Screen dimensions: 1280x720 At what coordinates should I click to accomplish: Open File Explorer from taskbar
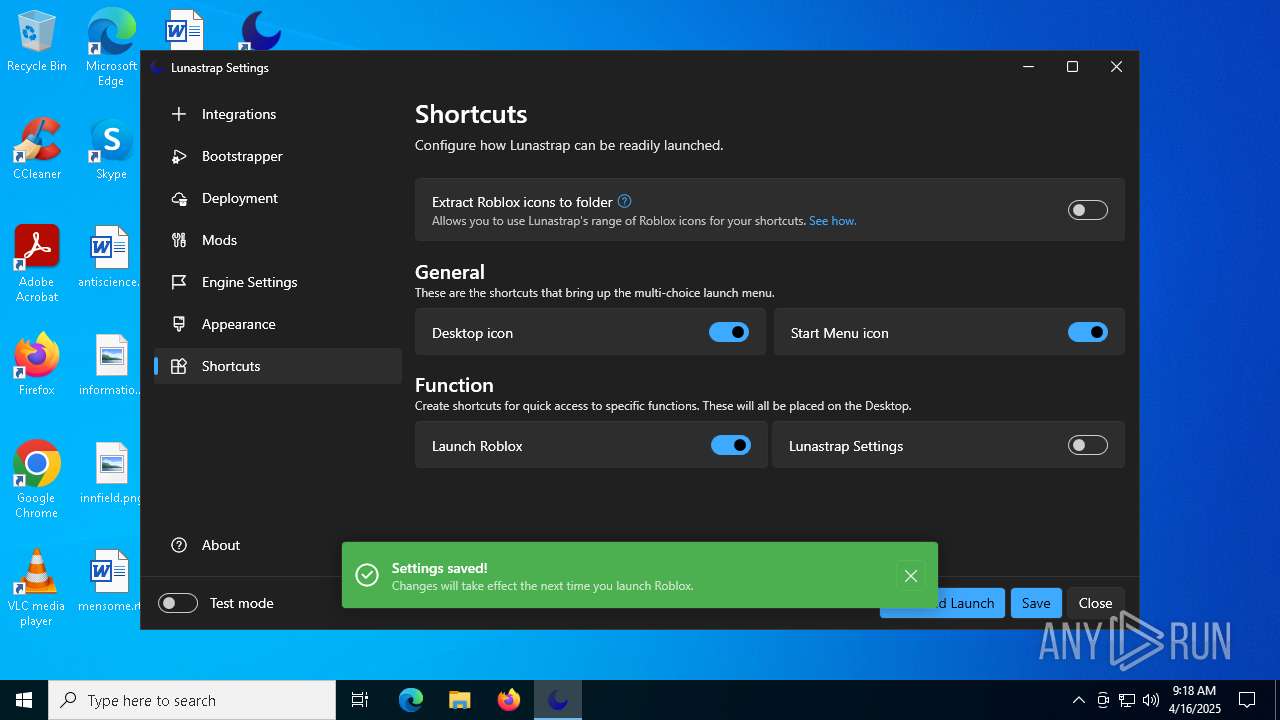(460, 700)
